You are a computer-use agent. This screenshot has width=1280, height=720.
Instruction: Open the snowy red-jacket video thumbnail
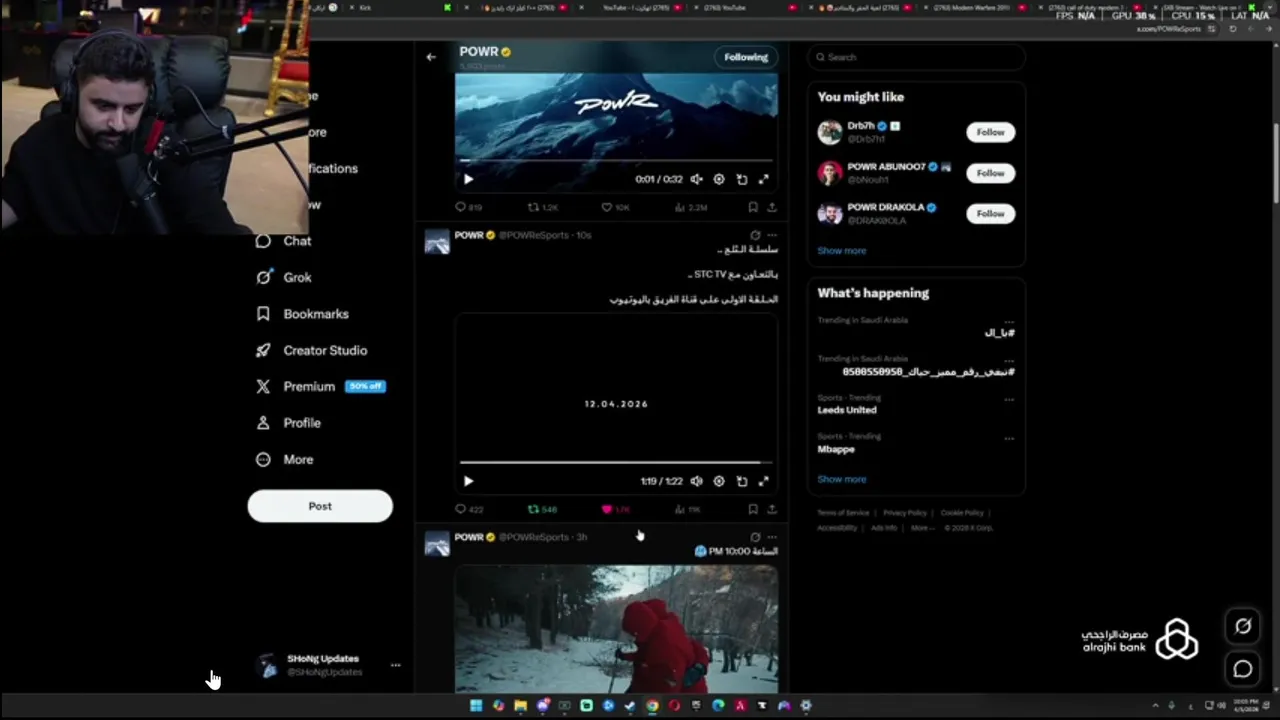[x=616, y=629]
